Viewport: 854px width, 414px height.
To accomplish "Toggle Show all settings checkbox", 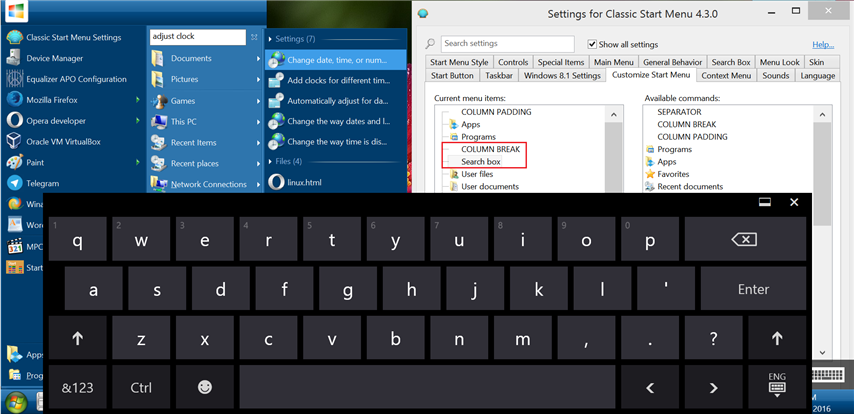I will point(592,45).
